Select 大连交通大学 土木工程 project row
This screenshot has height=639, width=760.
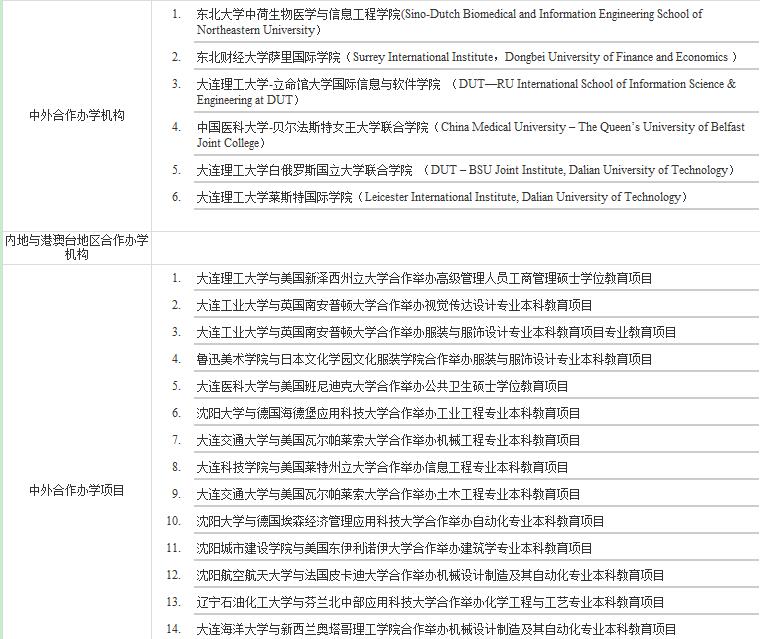tap(388, 494)
